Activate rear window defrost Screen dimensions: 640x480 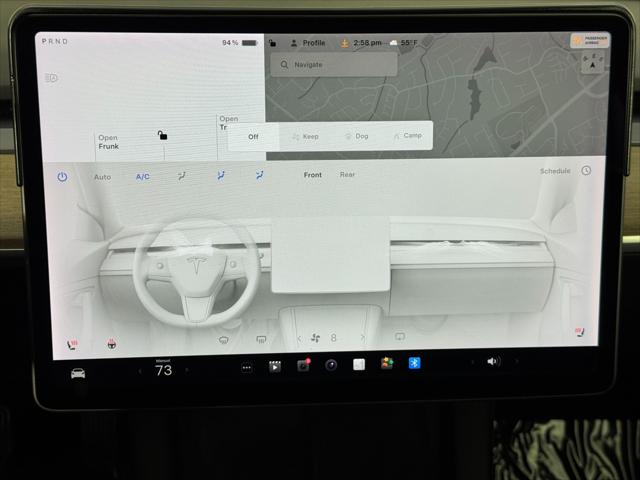click(x=261, y=339)
